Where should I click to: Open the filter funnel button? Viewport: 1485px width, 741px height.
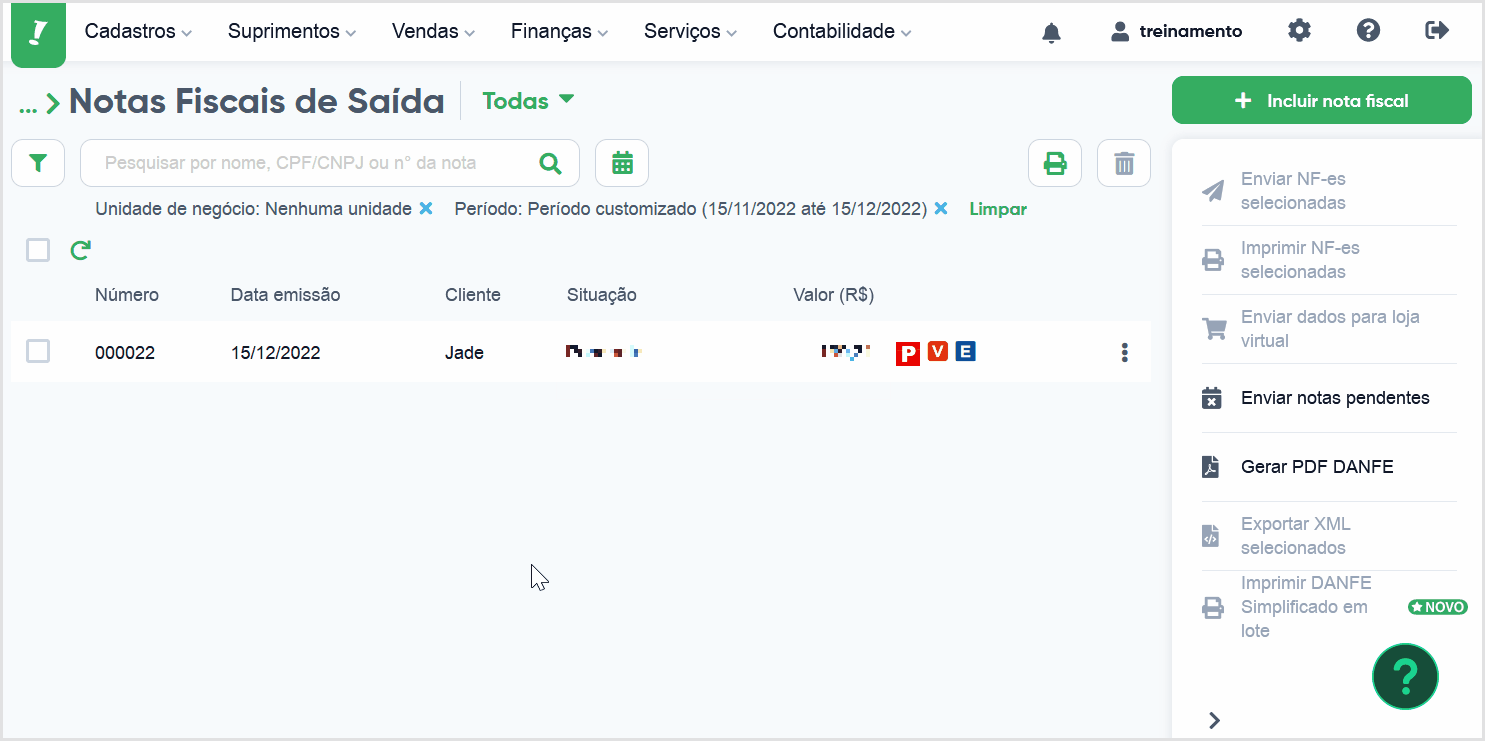[38, 163]
